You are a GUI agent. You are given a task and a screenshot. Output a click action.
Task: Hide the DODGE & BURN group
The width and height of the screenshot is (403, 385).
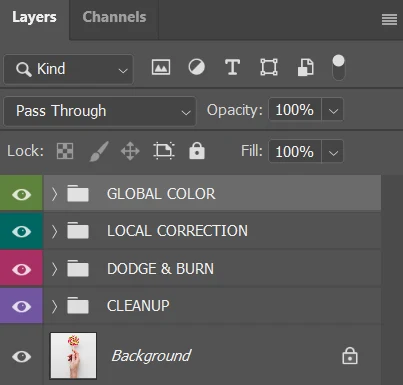click(x=21, y=269)
